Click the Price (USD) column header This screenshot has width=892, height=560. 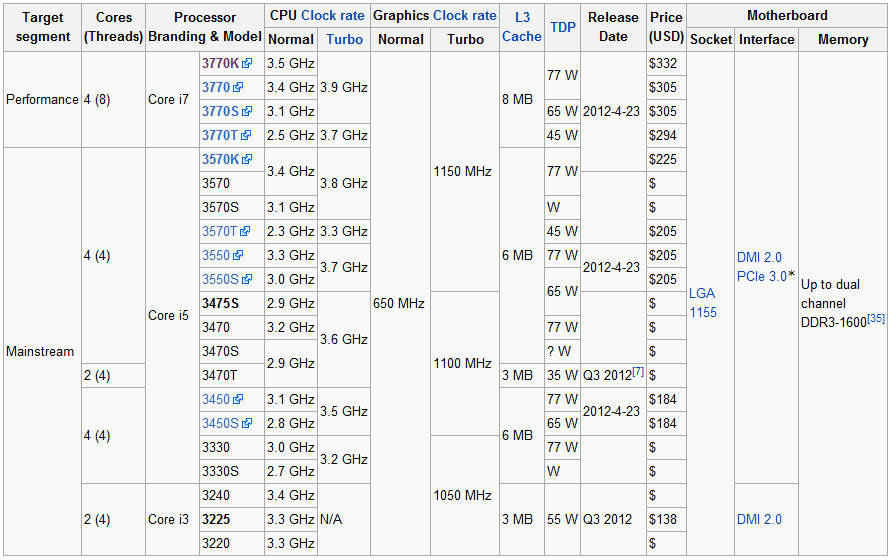click(666, 27)
